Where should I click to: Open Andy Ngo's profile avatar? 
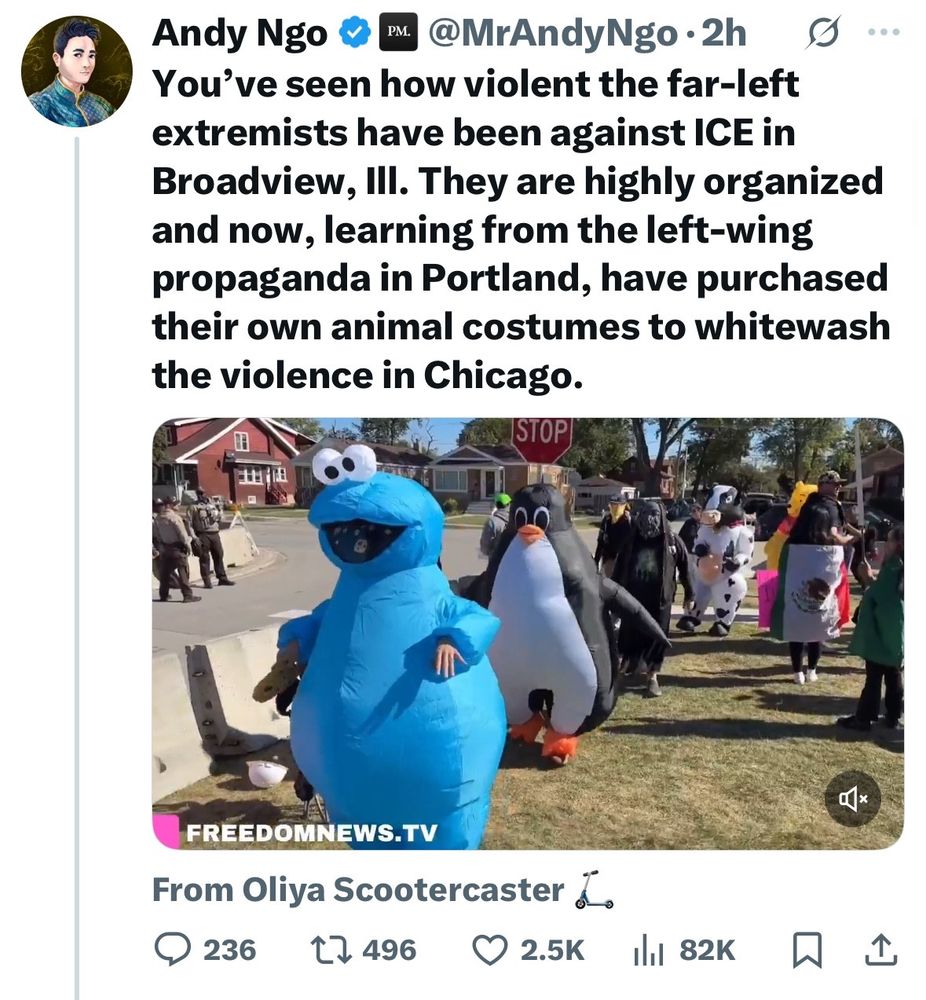(x=77, y=72)
